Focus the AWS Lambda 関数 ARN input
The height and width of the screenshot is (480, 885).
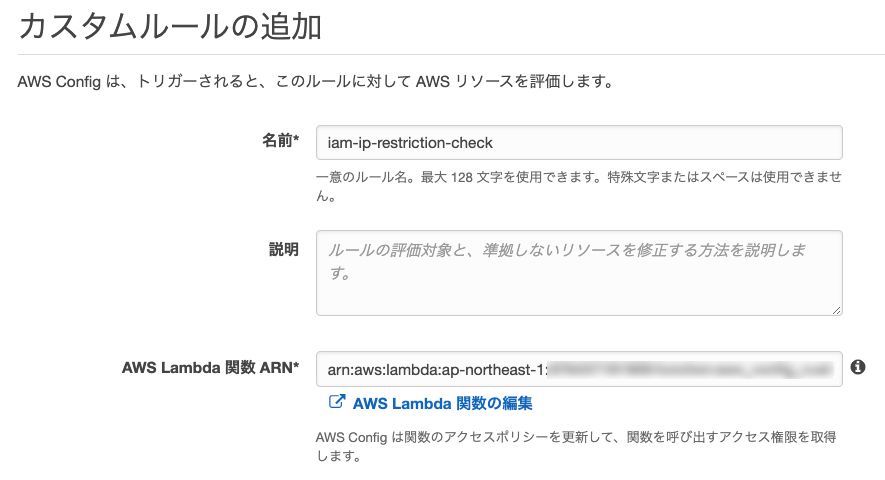(x=578, y=369)
